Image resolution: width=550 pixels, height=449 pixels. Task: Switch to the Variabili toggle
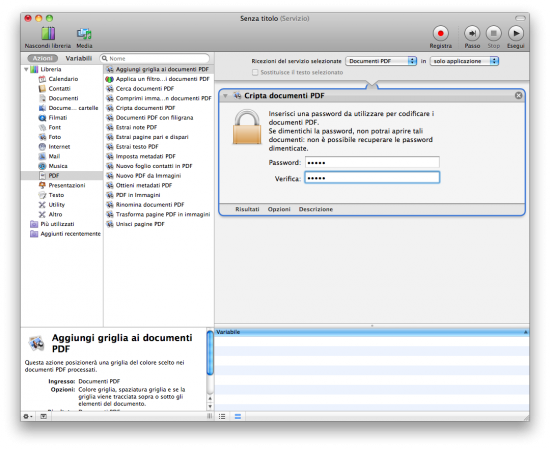click(79, 58)
